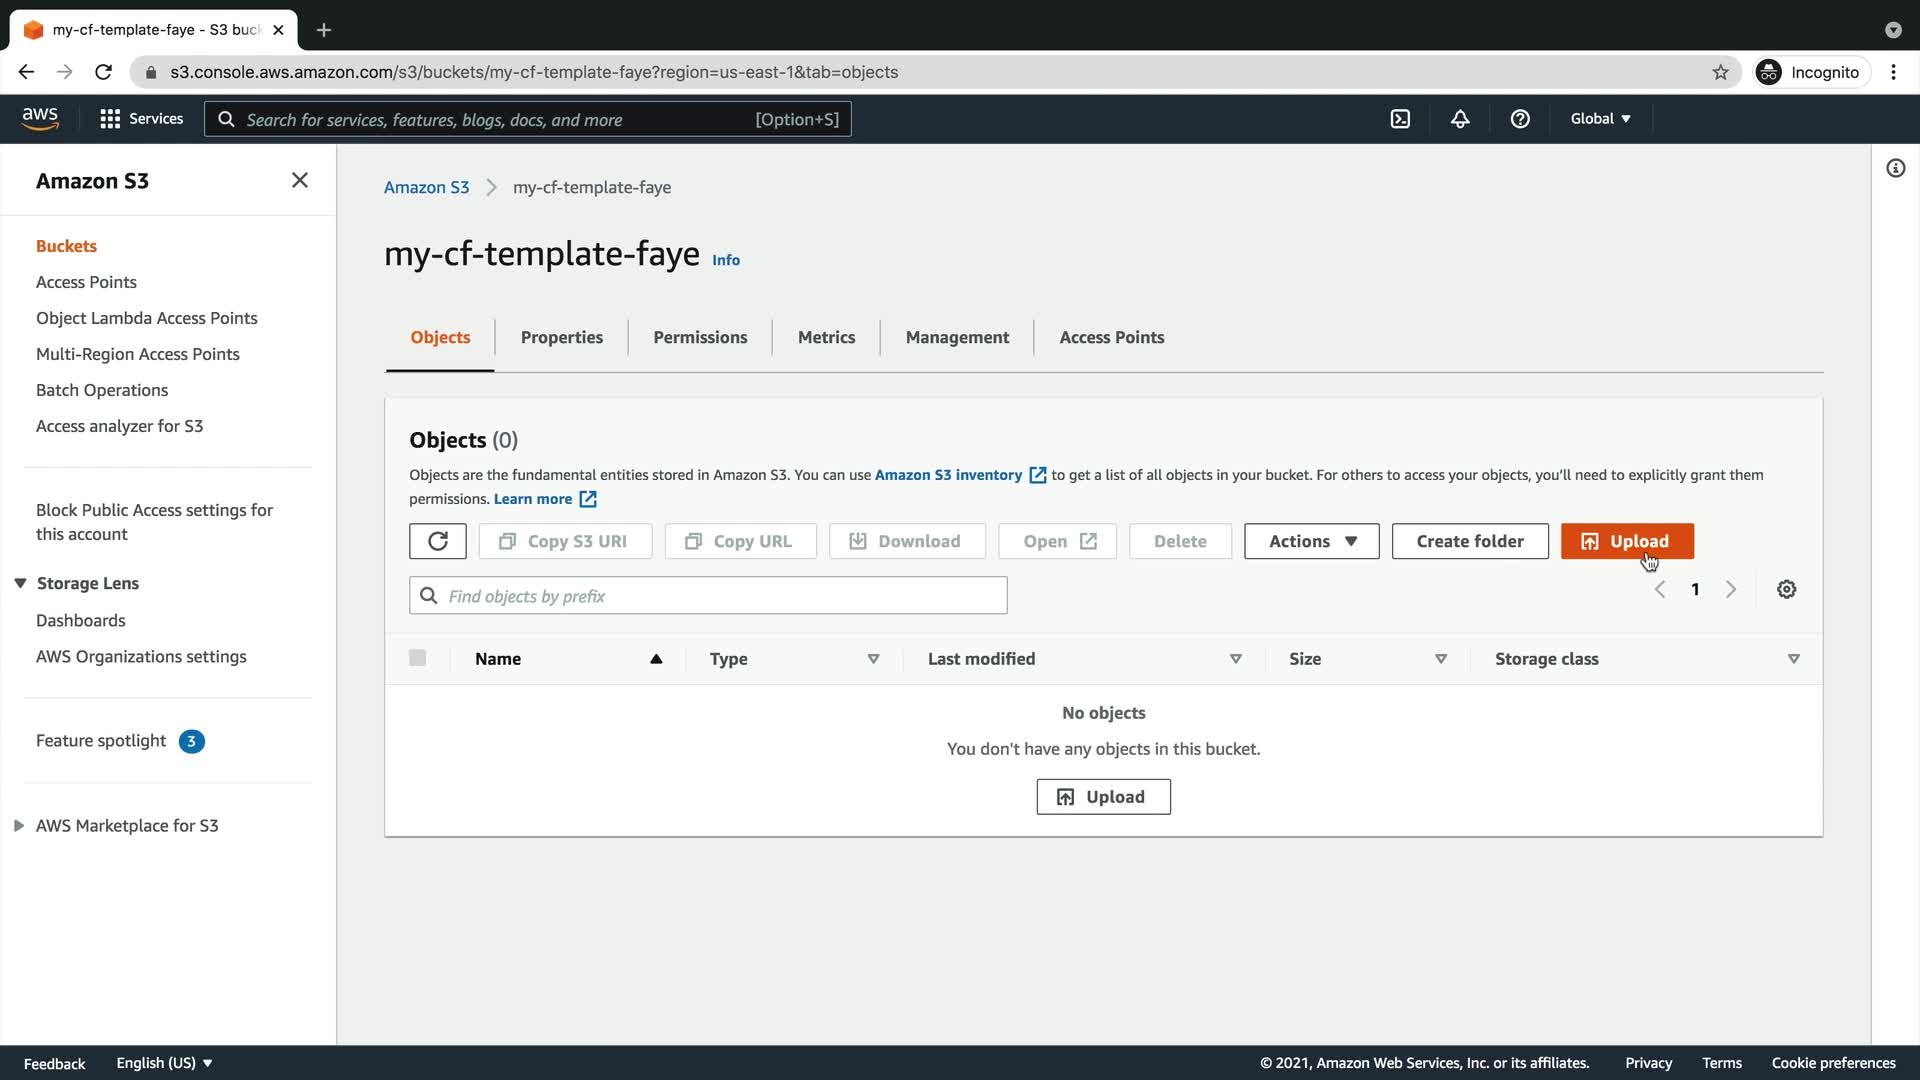Open the notifications bell
1920x1080 pixels.
[x=1460, y=119]
